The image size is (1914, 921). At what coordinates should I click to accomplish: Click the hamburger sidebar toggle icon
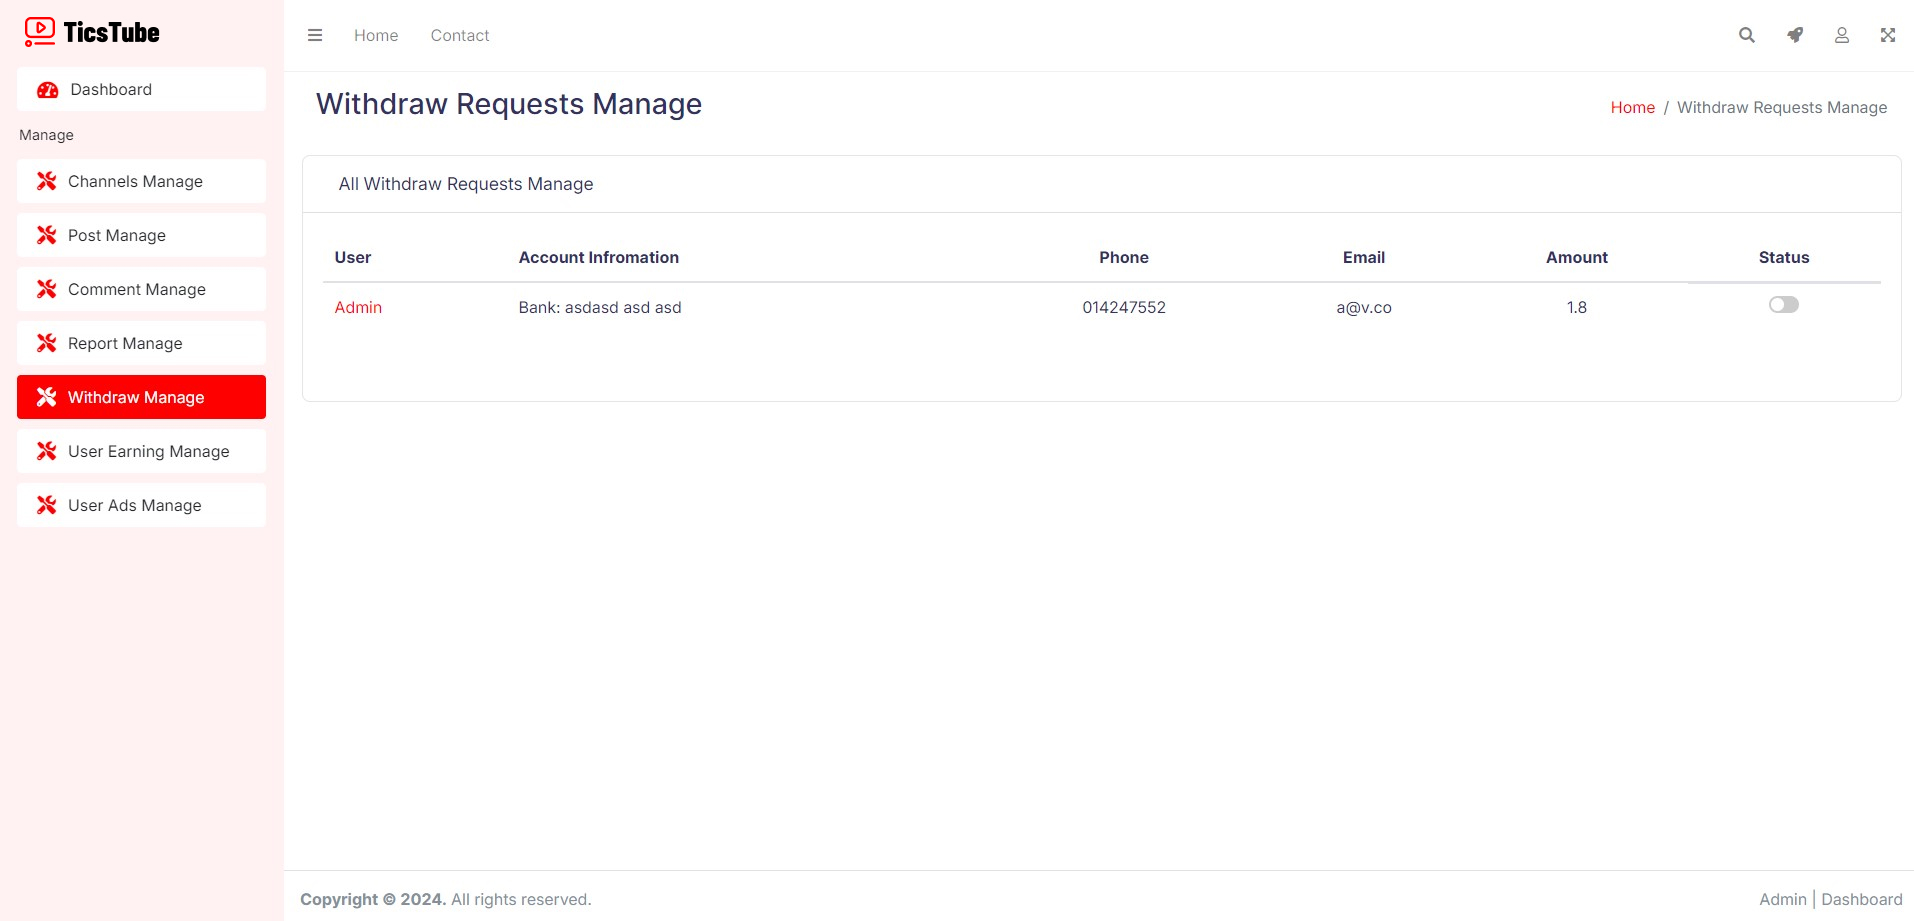point(315,35)
